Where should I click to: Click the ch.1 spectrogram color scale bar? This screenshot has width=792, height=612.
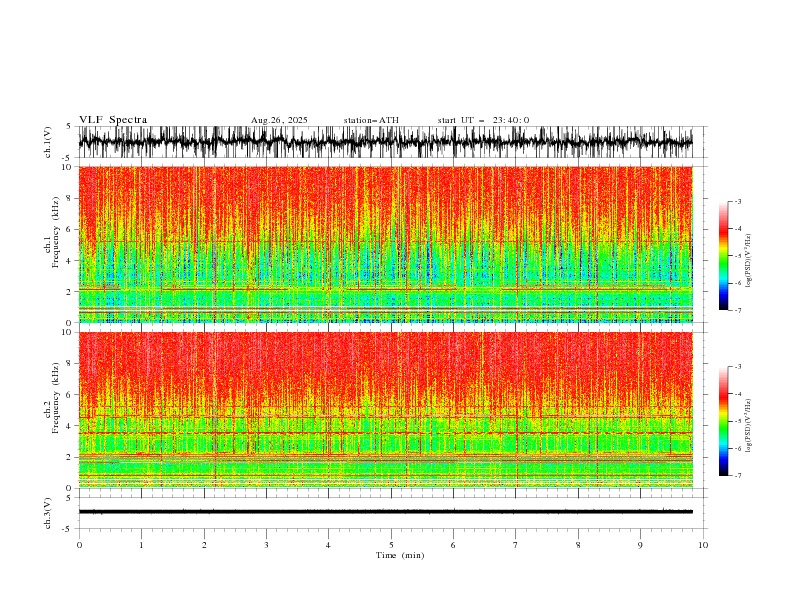[723, 256]
